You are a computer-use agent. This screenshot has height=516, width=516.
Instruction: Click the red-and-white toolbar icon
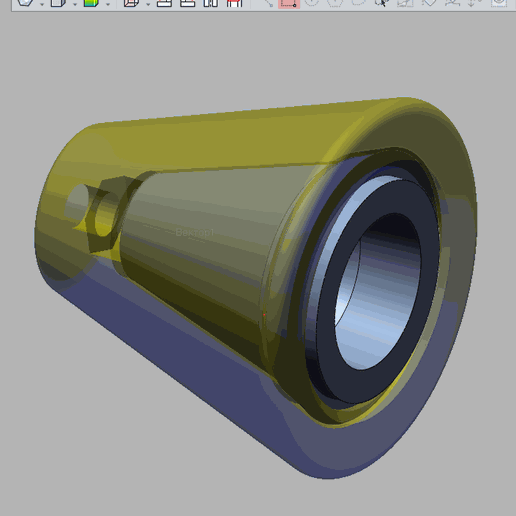point(234,3)
